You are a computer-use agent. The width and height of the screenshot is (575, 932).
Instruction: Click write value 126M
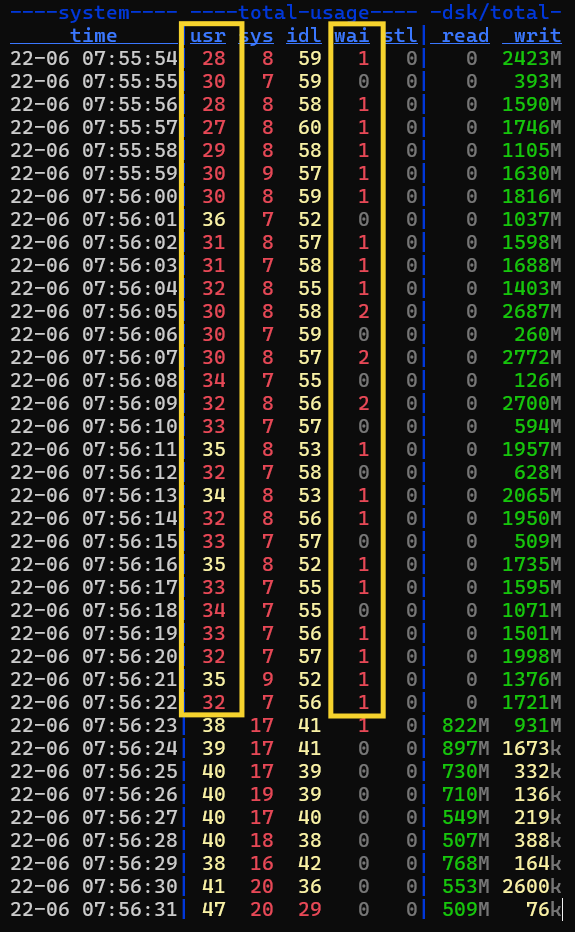click(538, 380)
